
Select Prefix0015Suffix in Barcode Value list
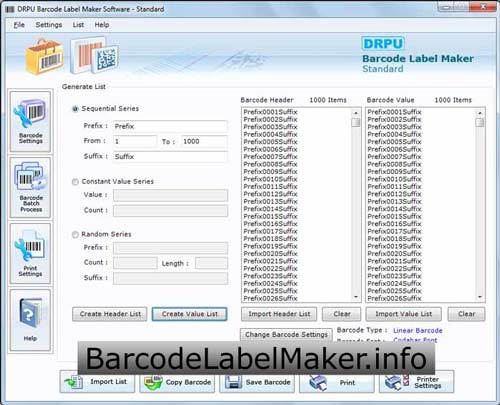(x=394, y=216)
